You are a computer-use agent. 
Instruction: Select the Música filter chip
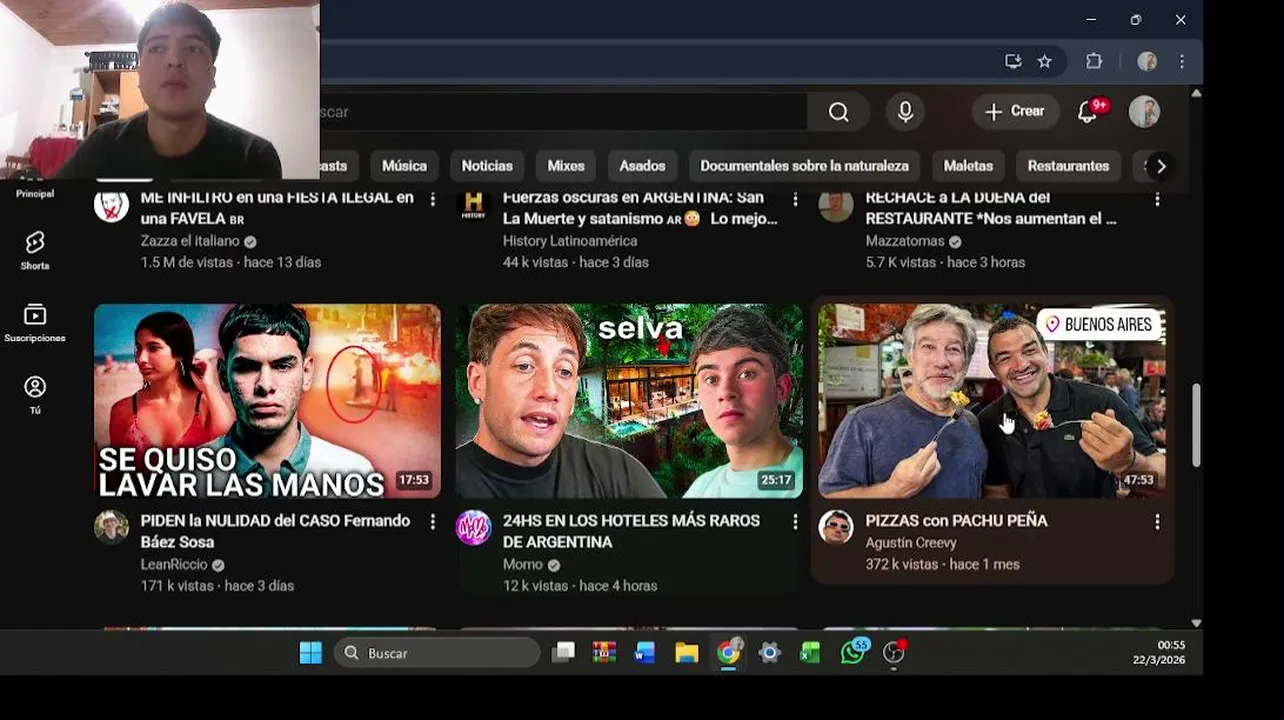click(x=404, y=166)
